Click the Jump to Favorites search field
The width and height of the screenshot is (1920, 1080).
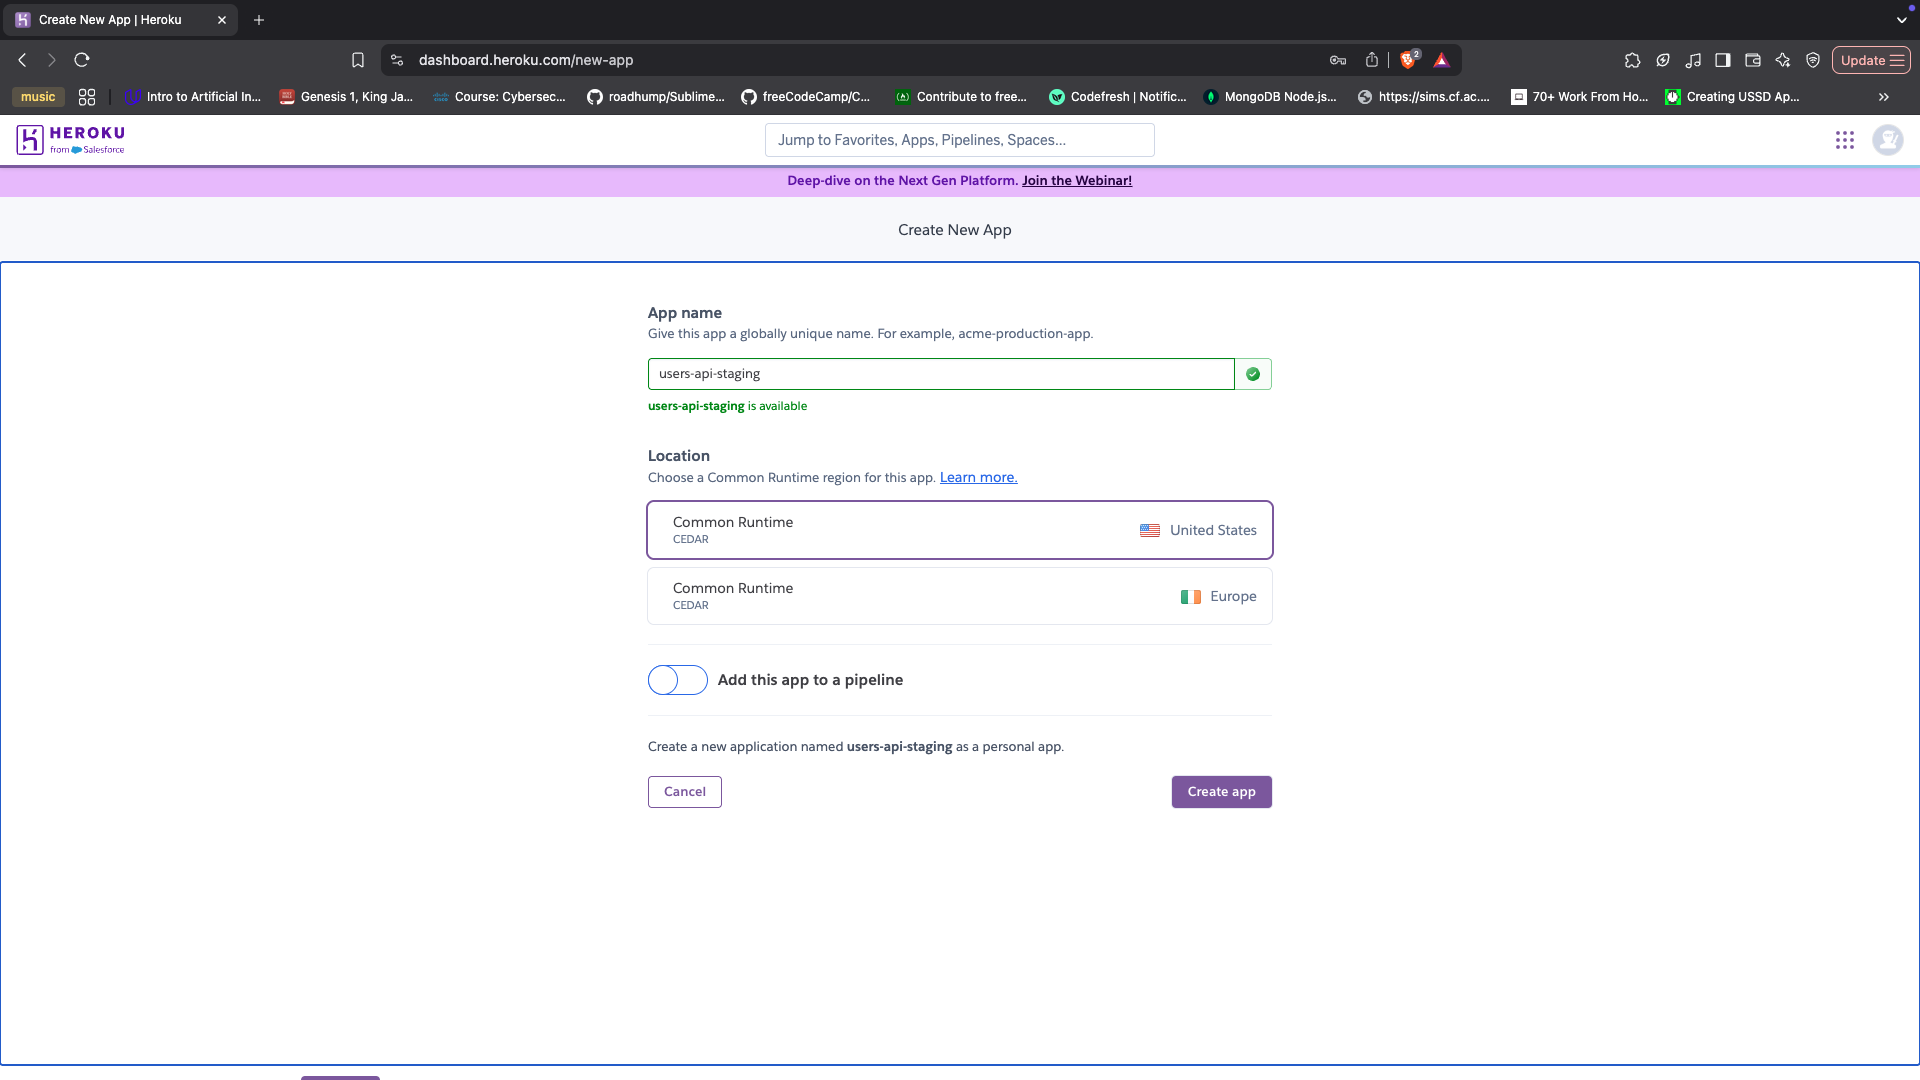(x=959, y=140)
